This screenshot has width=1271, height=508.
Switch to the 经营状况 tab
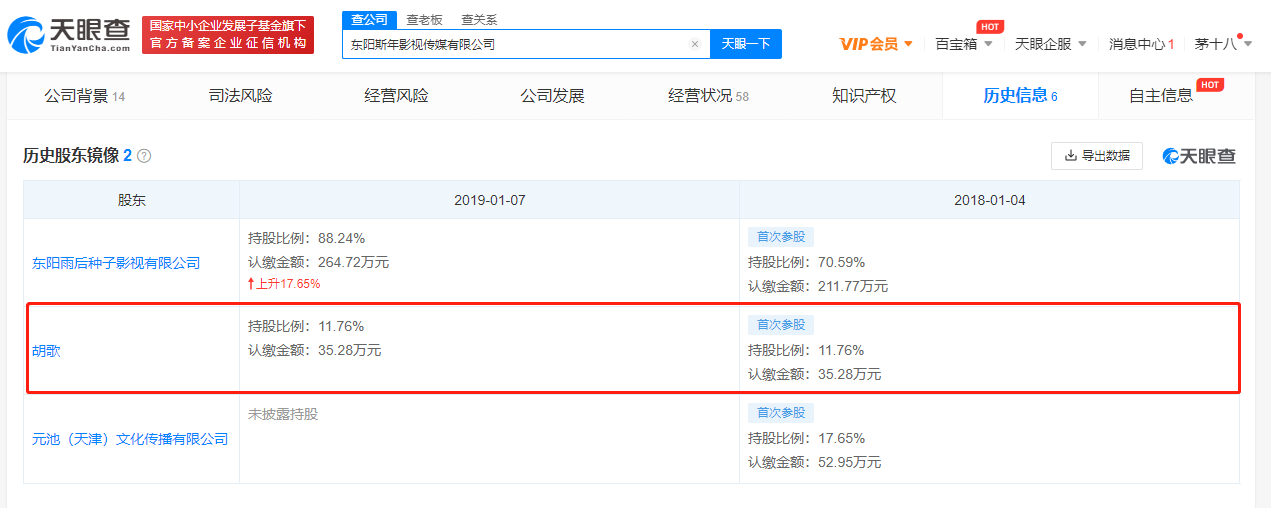pyautogui.click(x=708, y=96)
